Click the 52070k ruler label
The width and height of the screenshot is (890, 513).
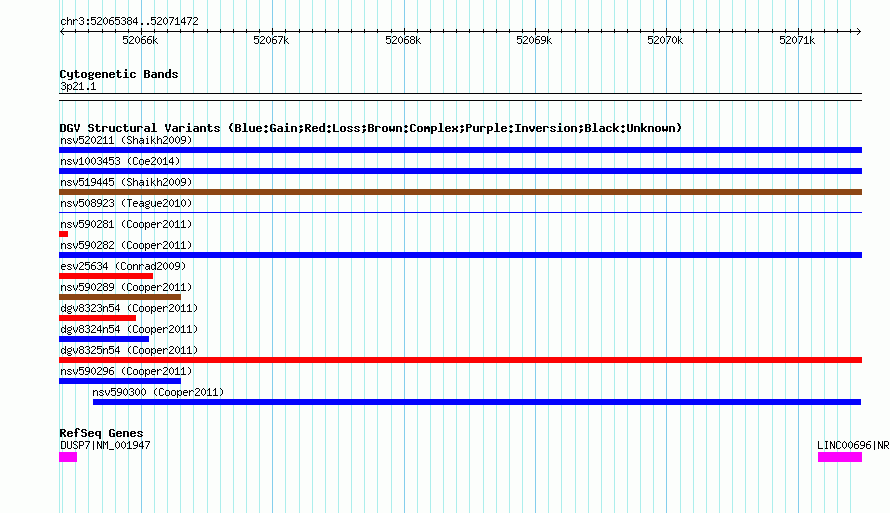click(x=665, y=40)
